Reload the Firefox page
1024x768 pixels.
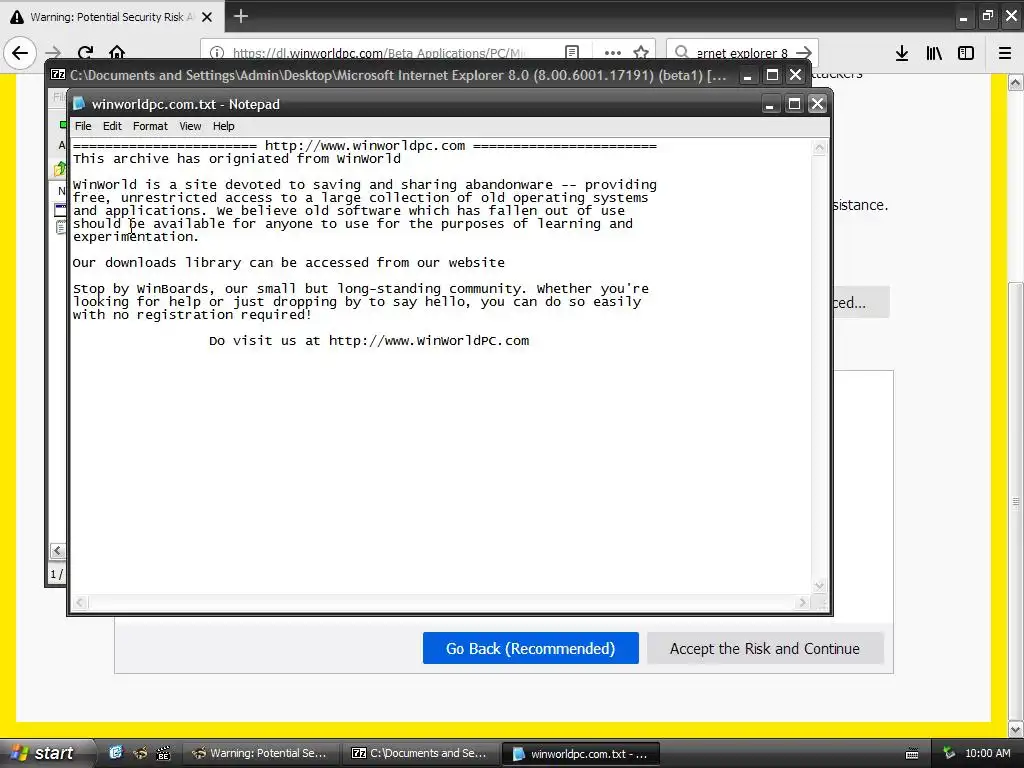click(x=85, y=52)
